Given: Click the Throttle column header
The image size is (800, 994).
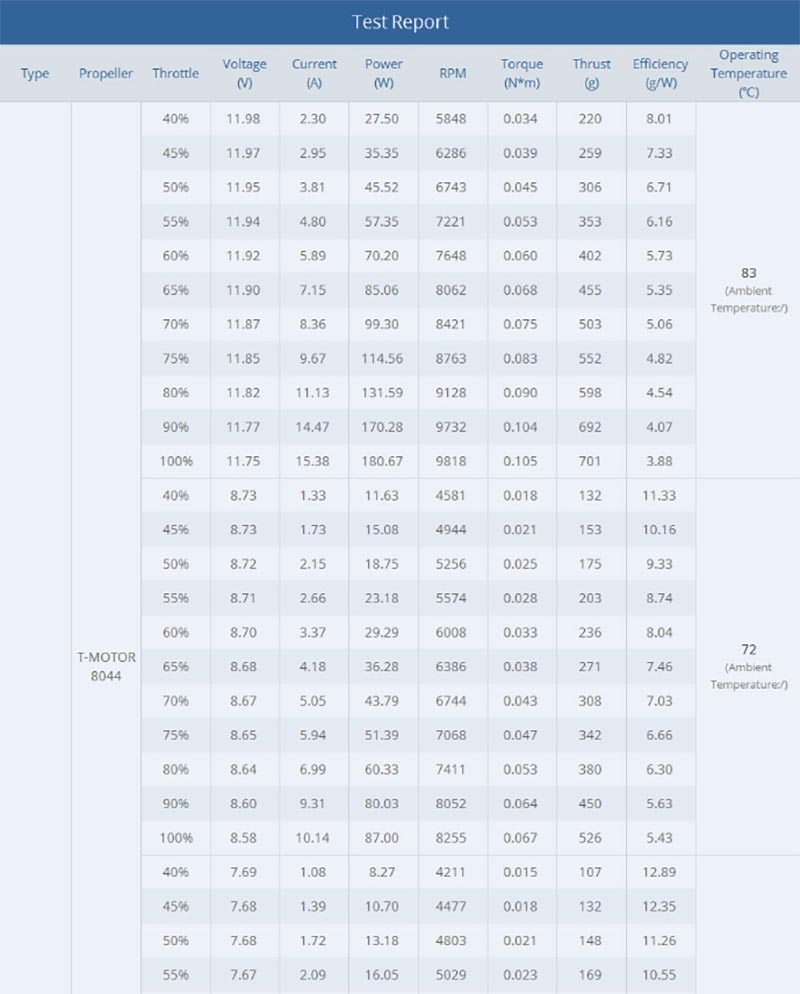Looking at the screenshot, I should (176, 73).
